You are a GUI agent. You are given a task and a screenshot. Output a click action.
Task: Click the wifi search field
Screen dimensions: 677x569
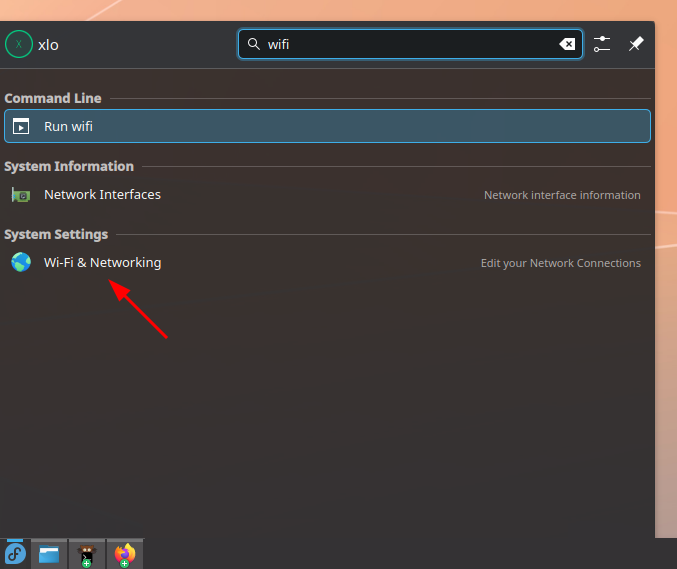(410, 44)
